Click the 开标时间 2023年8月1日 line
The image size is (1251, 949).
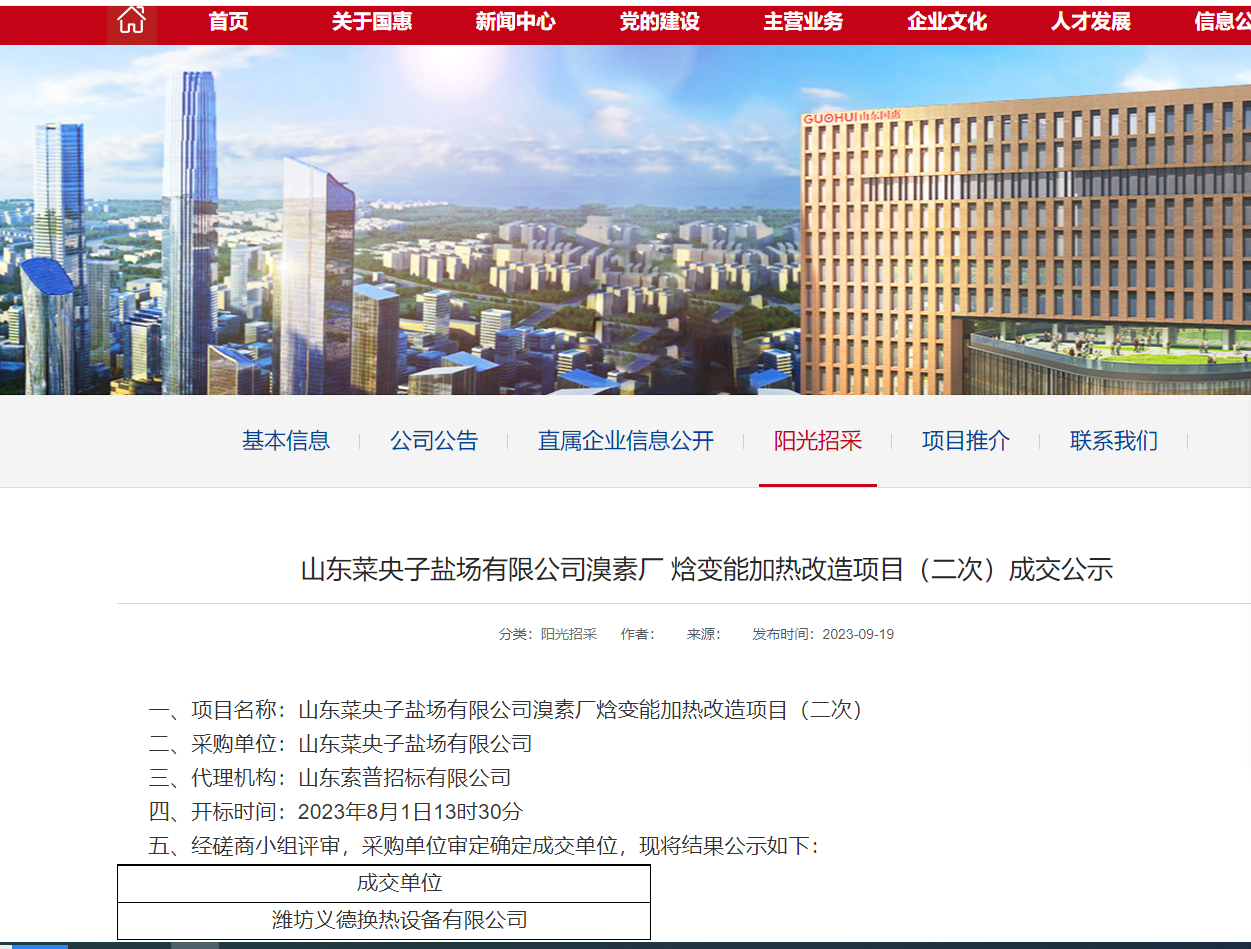click(x=336, y=812)
